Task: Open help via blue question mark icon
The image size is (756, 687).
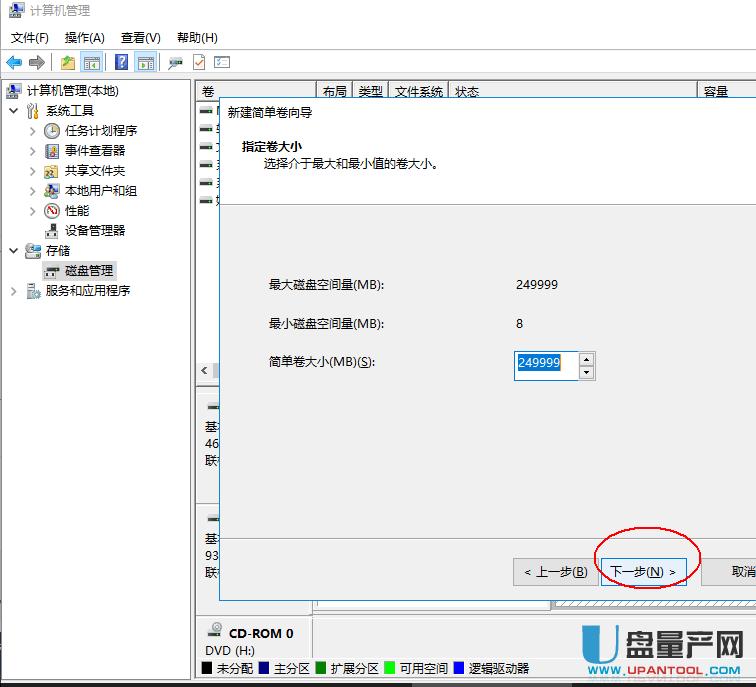Action: click(121, 62)
